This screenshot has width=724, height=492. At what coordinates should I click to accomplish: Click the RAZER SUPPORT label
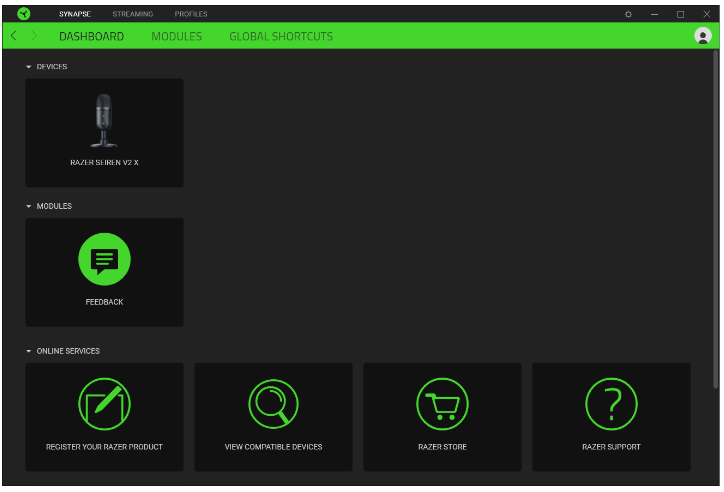click(x=611, y=447)
